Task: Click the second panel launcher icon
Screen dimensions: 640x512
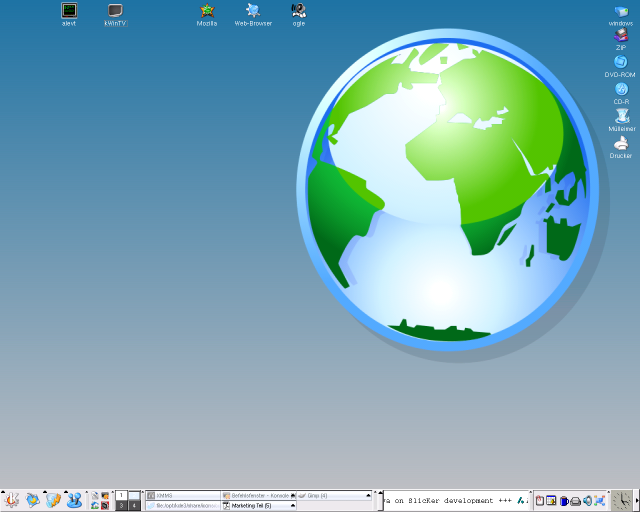Action: click(x=33, y=500)
